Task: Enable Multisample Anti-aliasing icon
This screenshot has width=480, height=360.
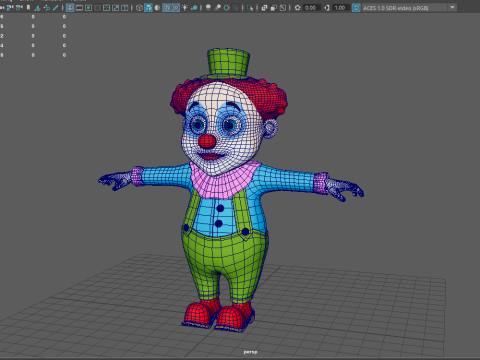Action: tap(226, 8)
